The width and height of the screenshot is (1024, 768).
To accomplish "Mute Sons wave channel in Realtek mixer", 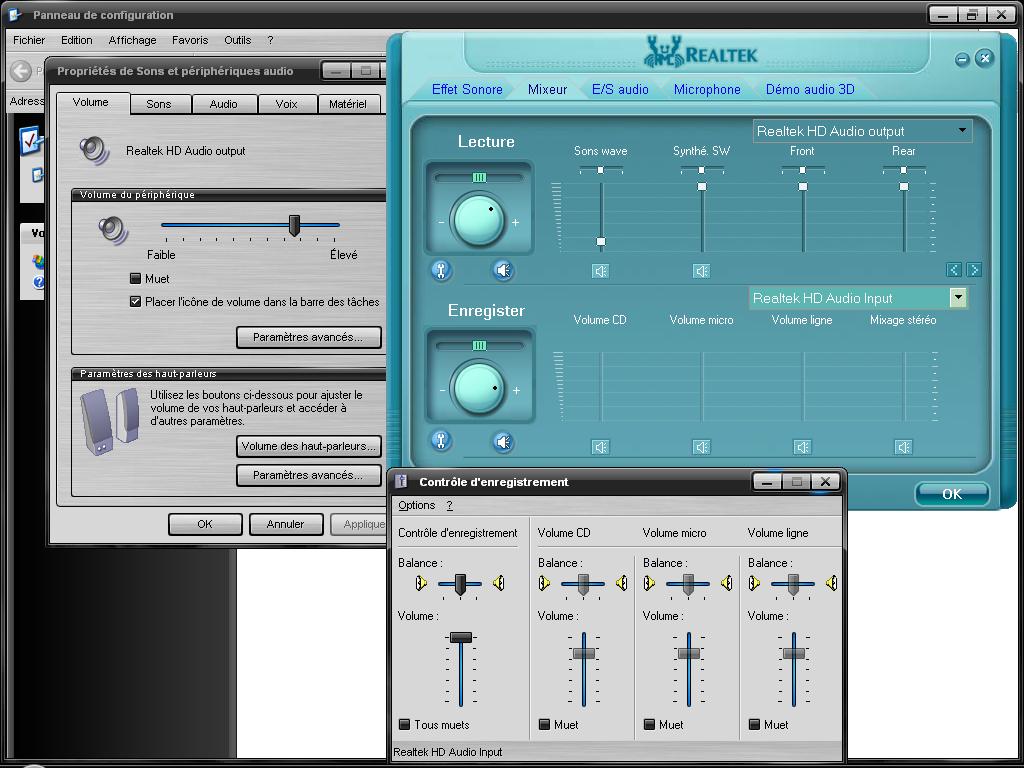I will tap(600, 271).
